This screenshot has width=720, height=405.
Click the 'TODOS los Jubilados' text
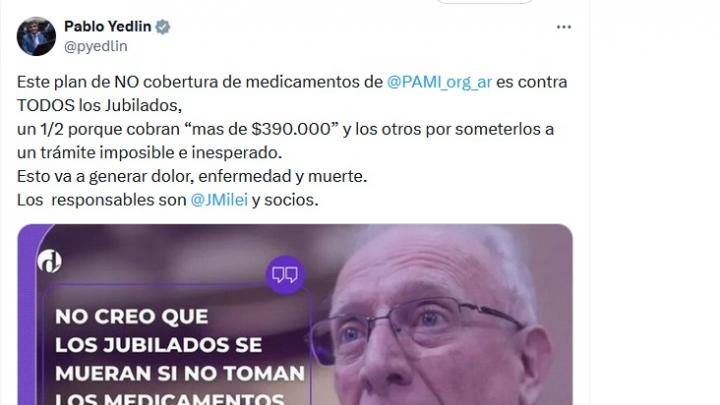[x=99, y=106]
